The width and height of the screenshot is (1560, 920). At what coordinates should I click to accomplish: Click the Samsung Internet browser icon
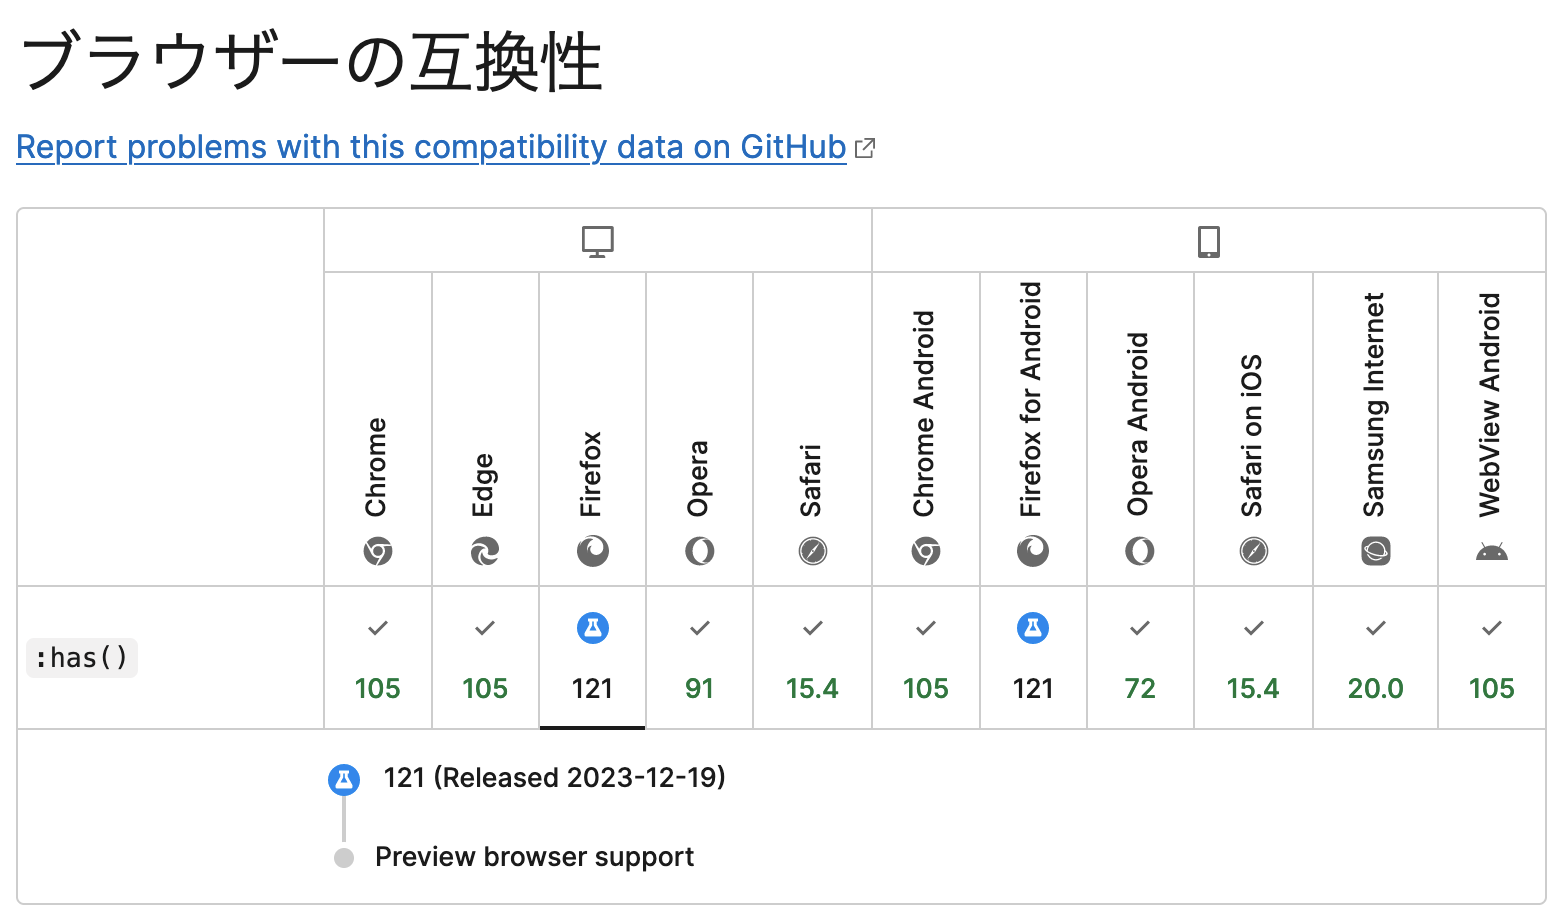click(1375, 551)
